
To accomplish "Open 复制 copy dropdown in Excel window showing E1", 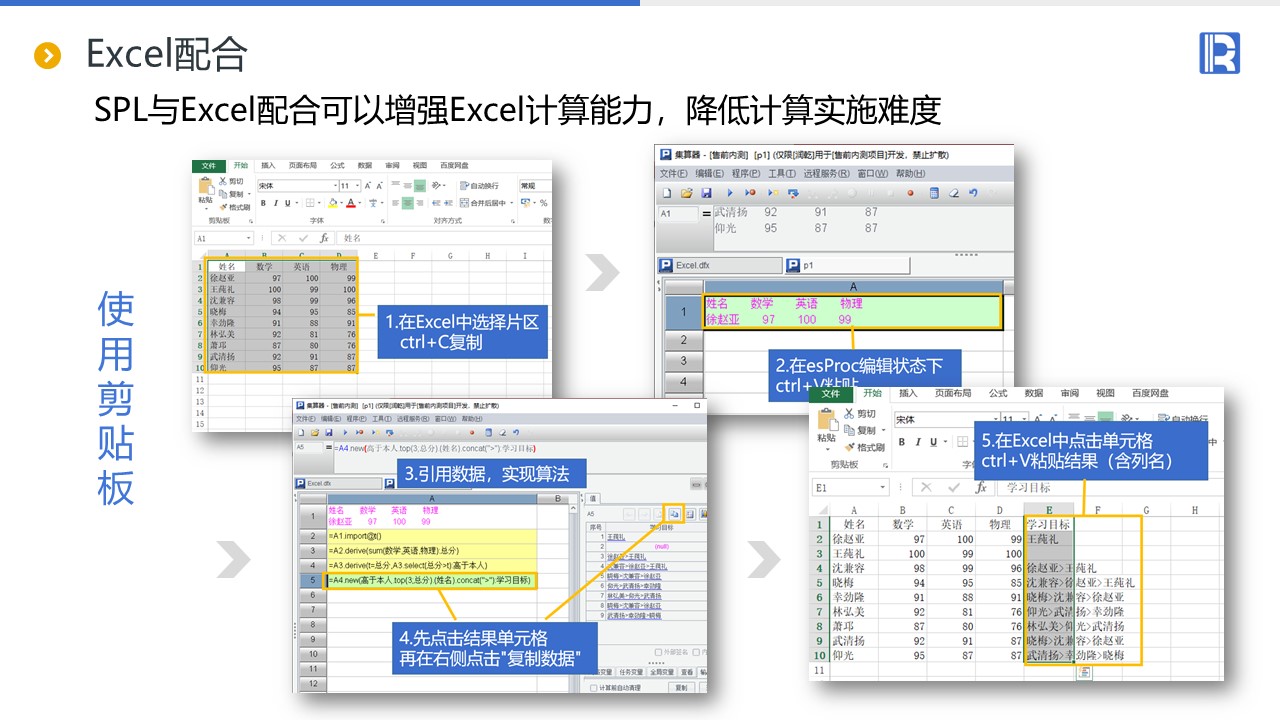I will coord(883,430).
